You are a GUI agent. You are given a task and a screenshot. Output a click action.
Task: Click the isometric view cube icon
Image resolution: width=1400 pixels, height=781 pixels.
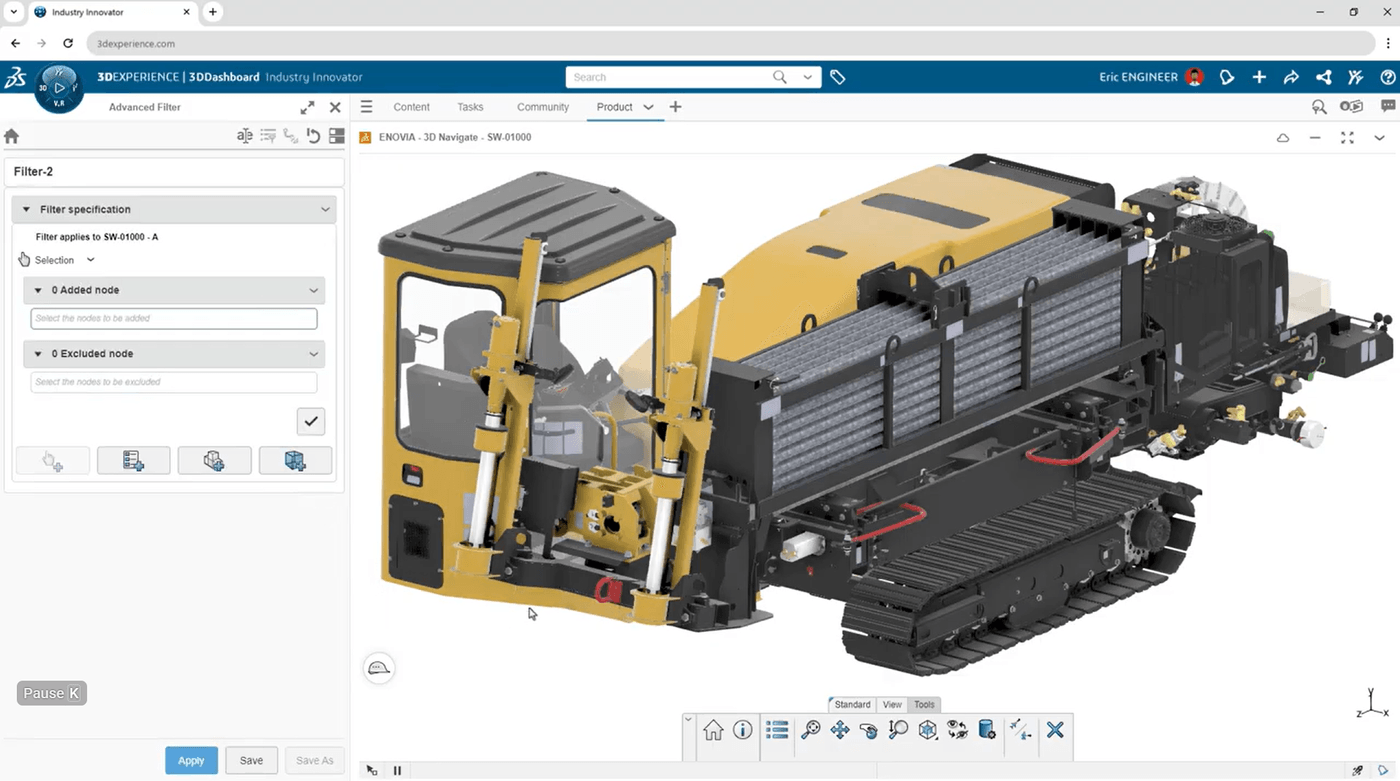point(928,731)
